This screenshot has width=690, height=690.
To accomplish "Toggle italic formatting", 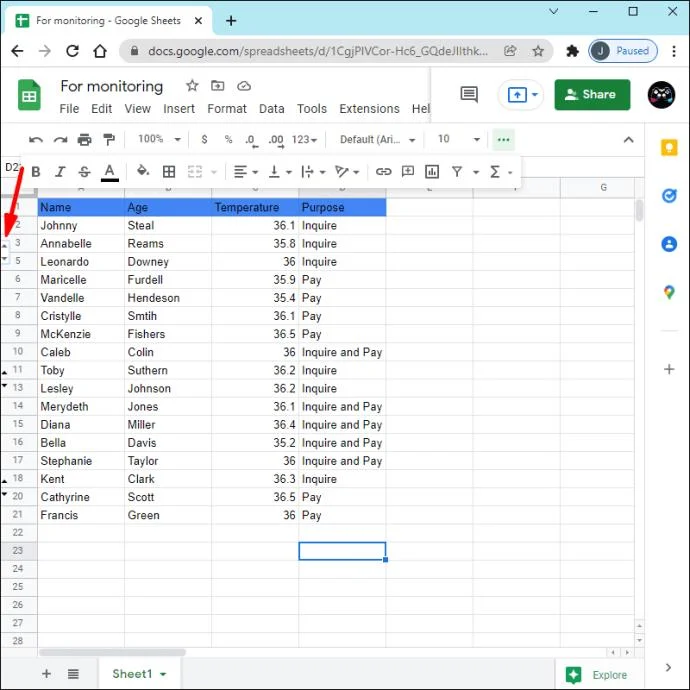I will (x=60, y=172).
